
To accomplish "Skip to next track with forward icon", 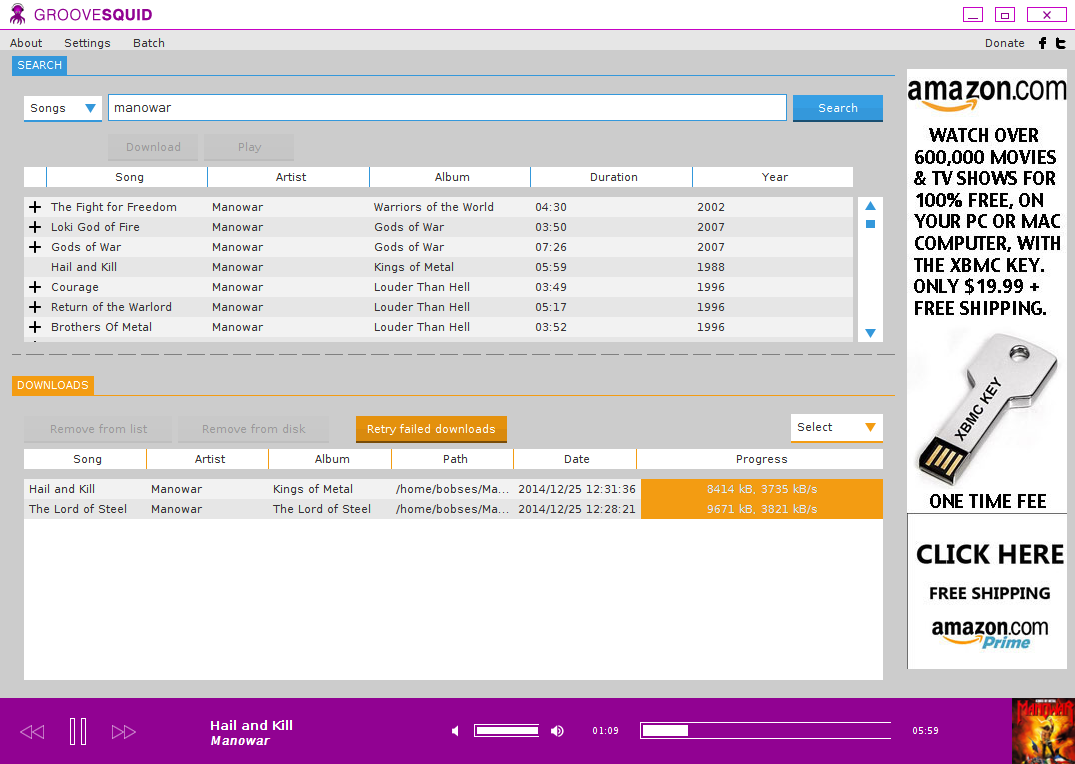I will click(123, 732).
